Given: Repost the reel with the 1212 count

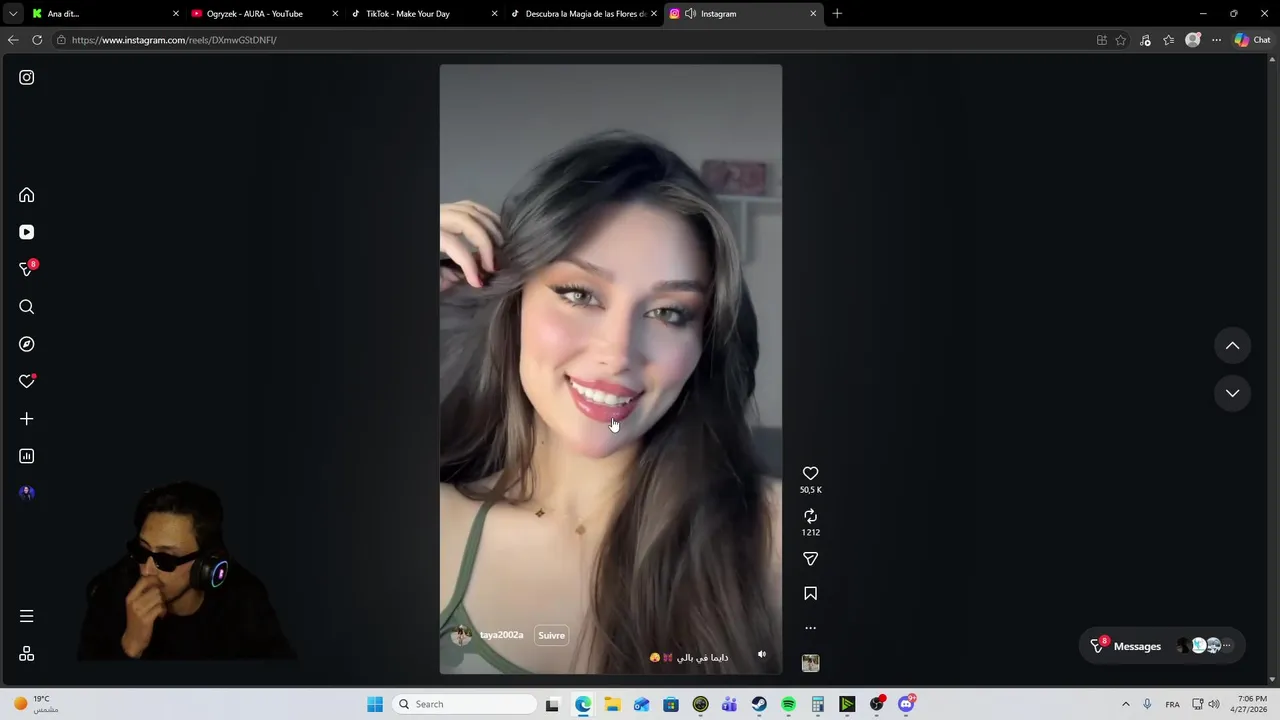Looking at the screenshot, I should coord(810,516).
